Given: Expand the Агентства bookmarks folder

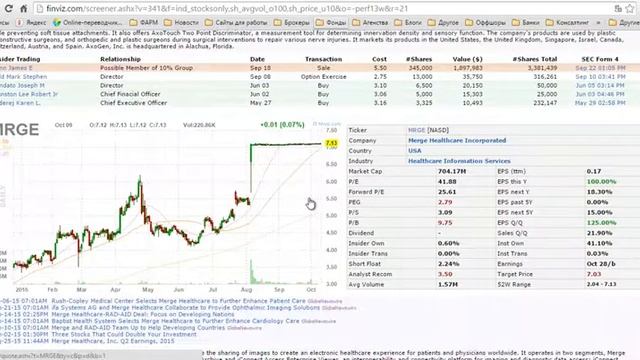Looking at the screenshot, I should (370, 22).
